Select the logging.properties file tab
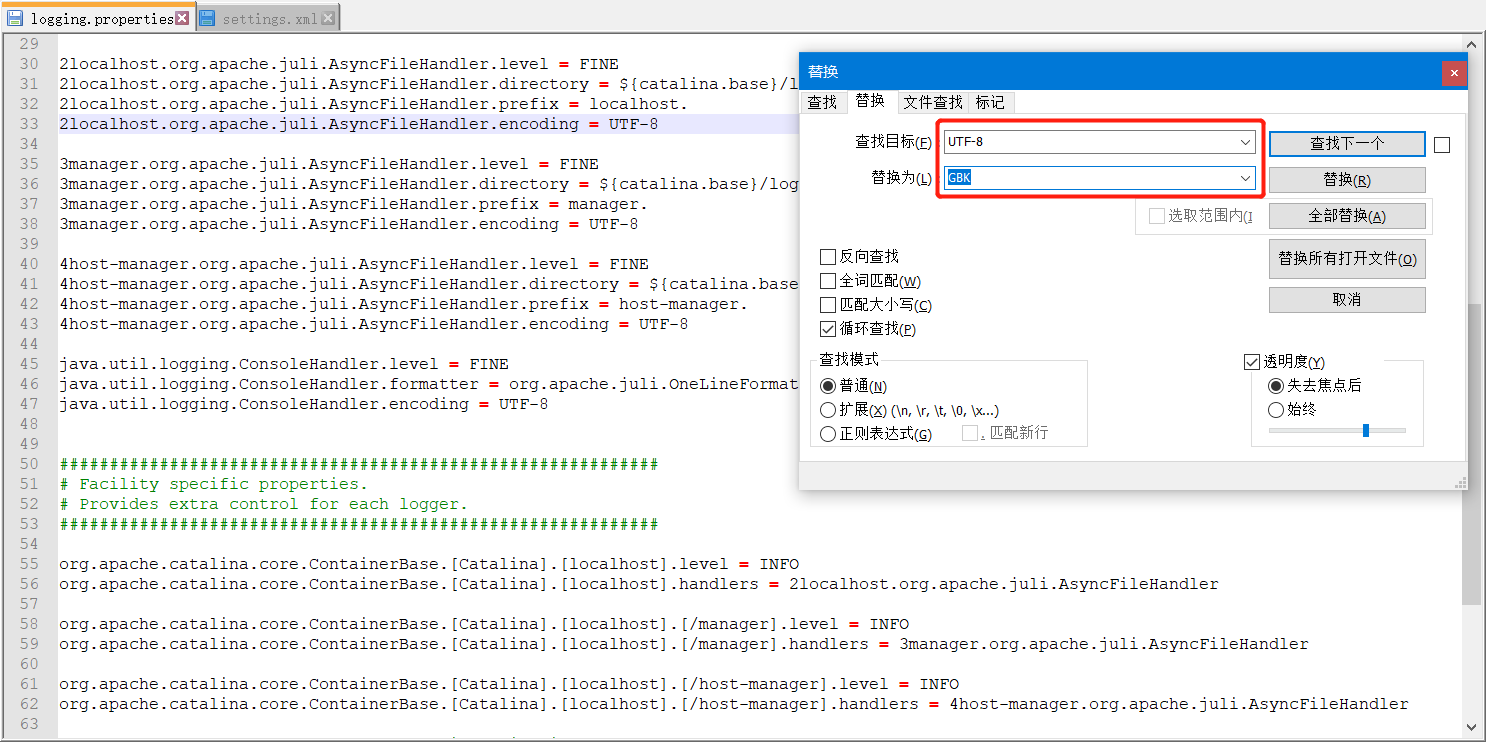Screen dimensions: 1486x742 [x=98, y=18]
